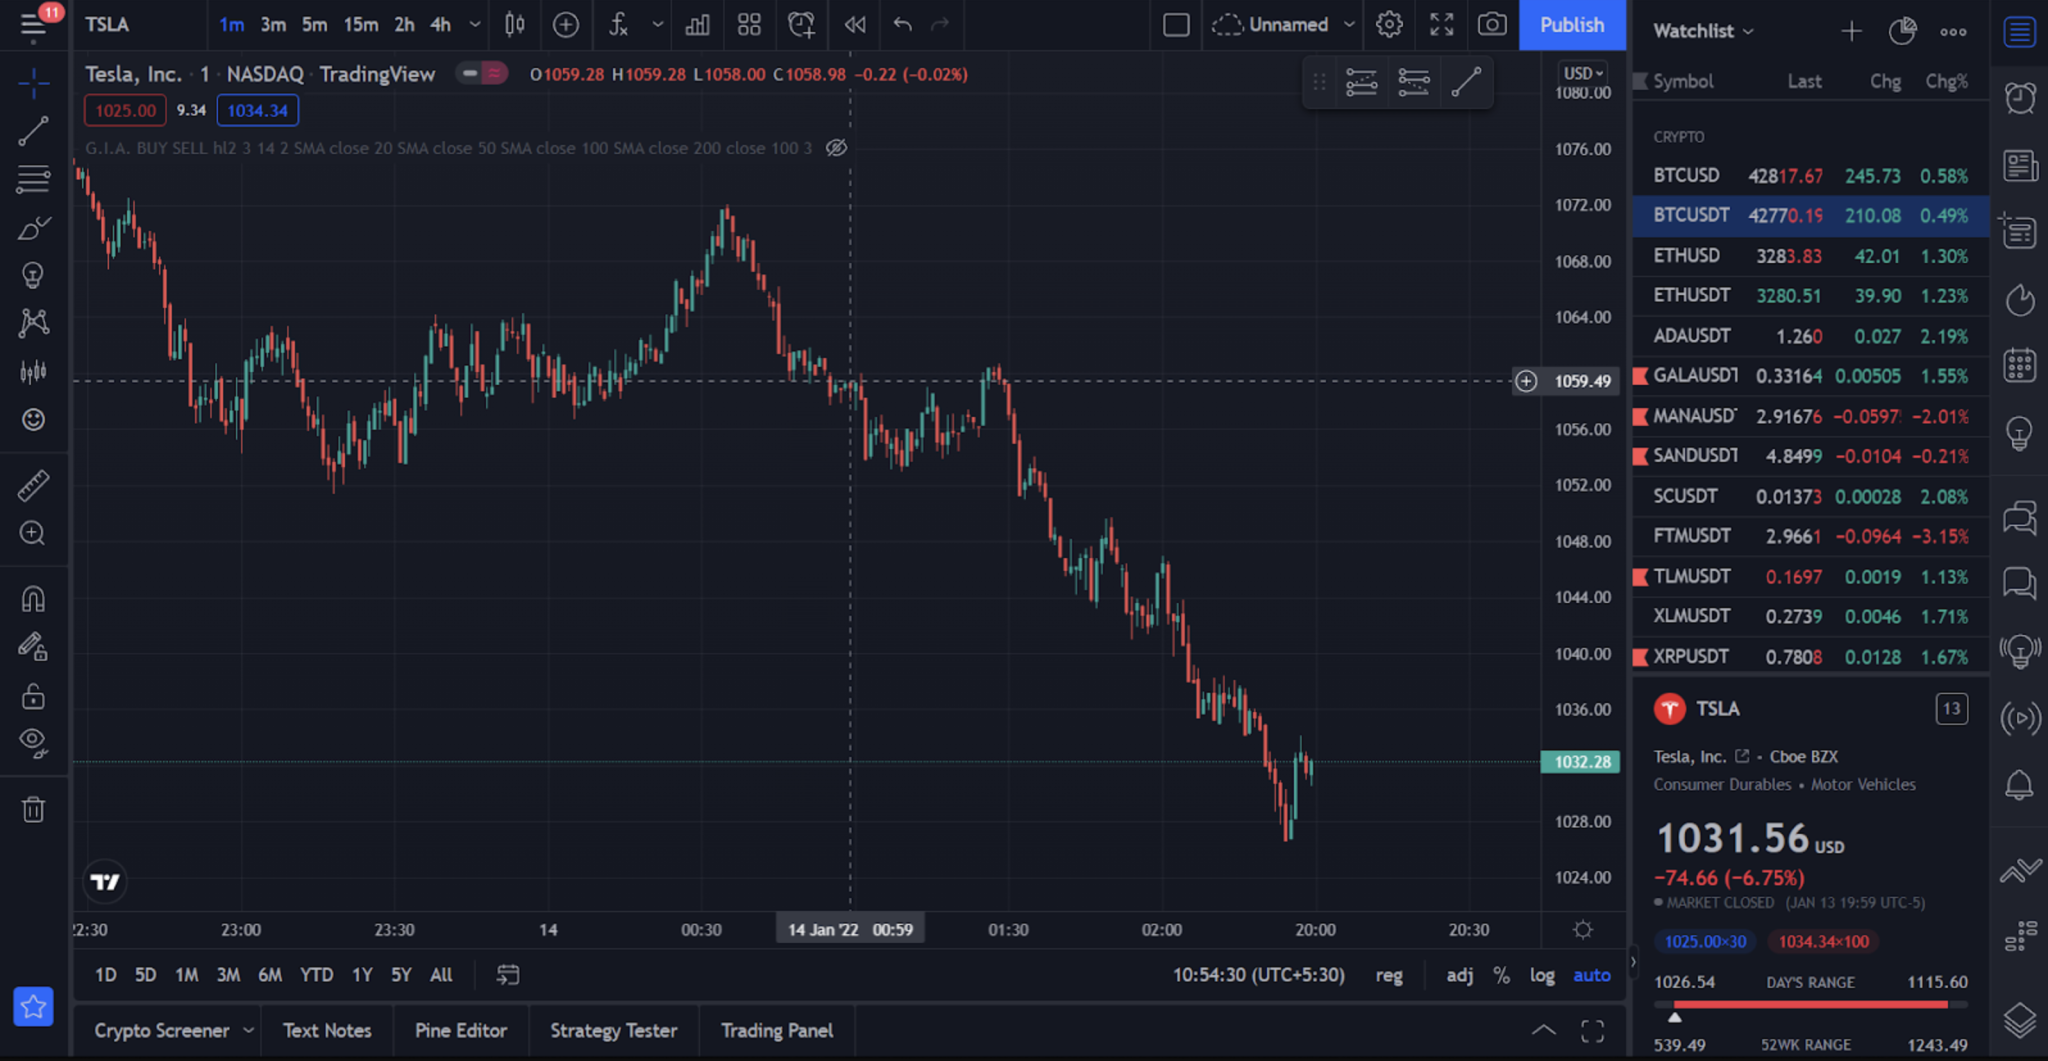
Task: Undo the last chart action
Action: coord(902,25)
